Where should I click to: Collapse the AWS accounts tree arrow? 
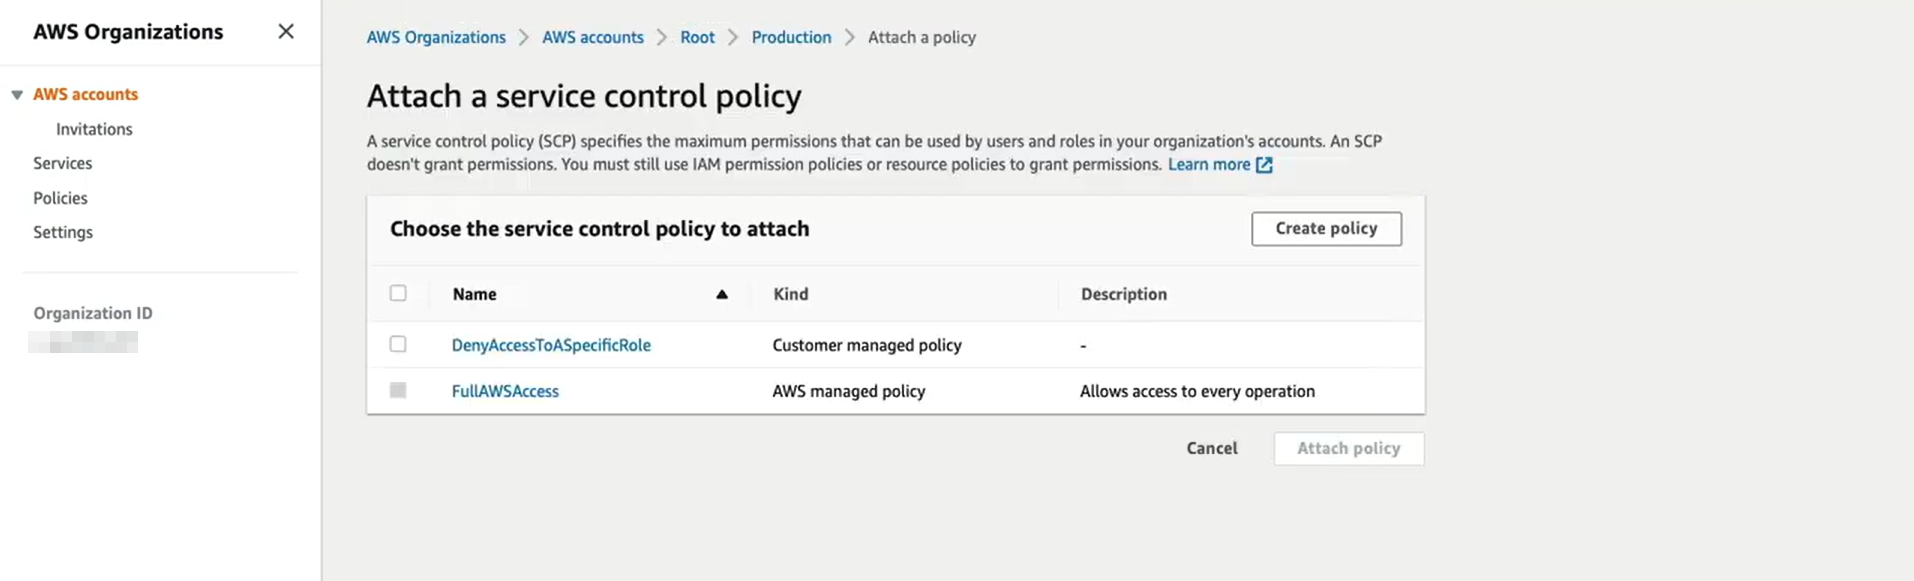click(17, 95)
